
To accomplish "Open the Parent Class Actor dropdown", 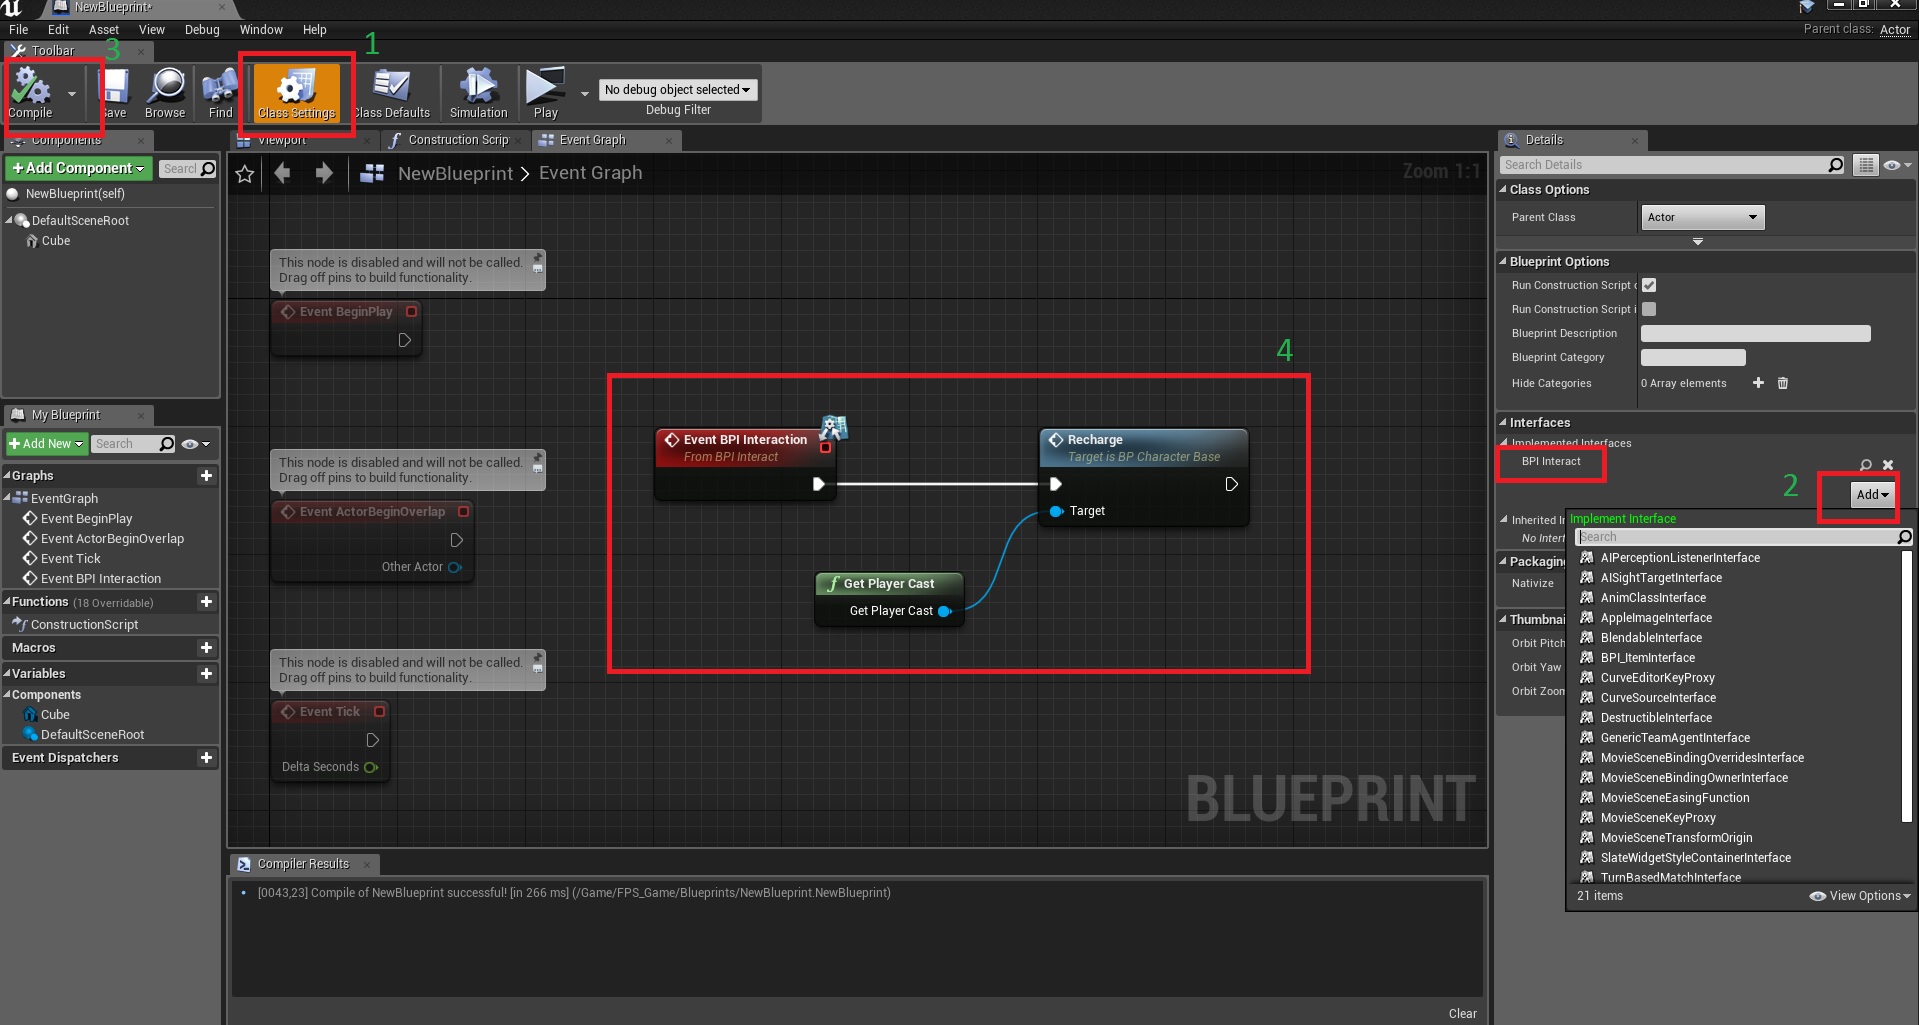I will pos(1702,218).
